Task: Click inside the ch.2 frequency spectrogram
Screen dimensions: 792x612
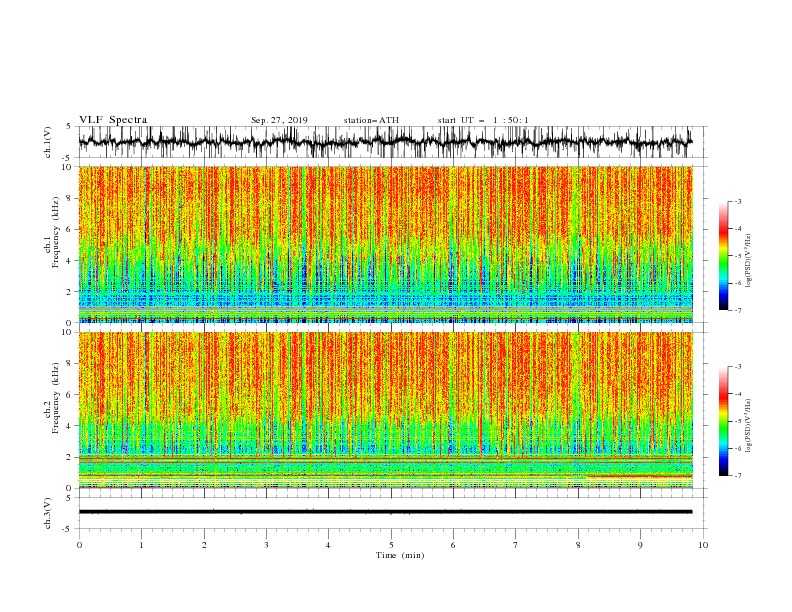Action: 386,410
